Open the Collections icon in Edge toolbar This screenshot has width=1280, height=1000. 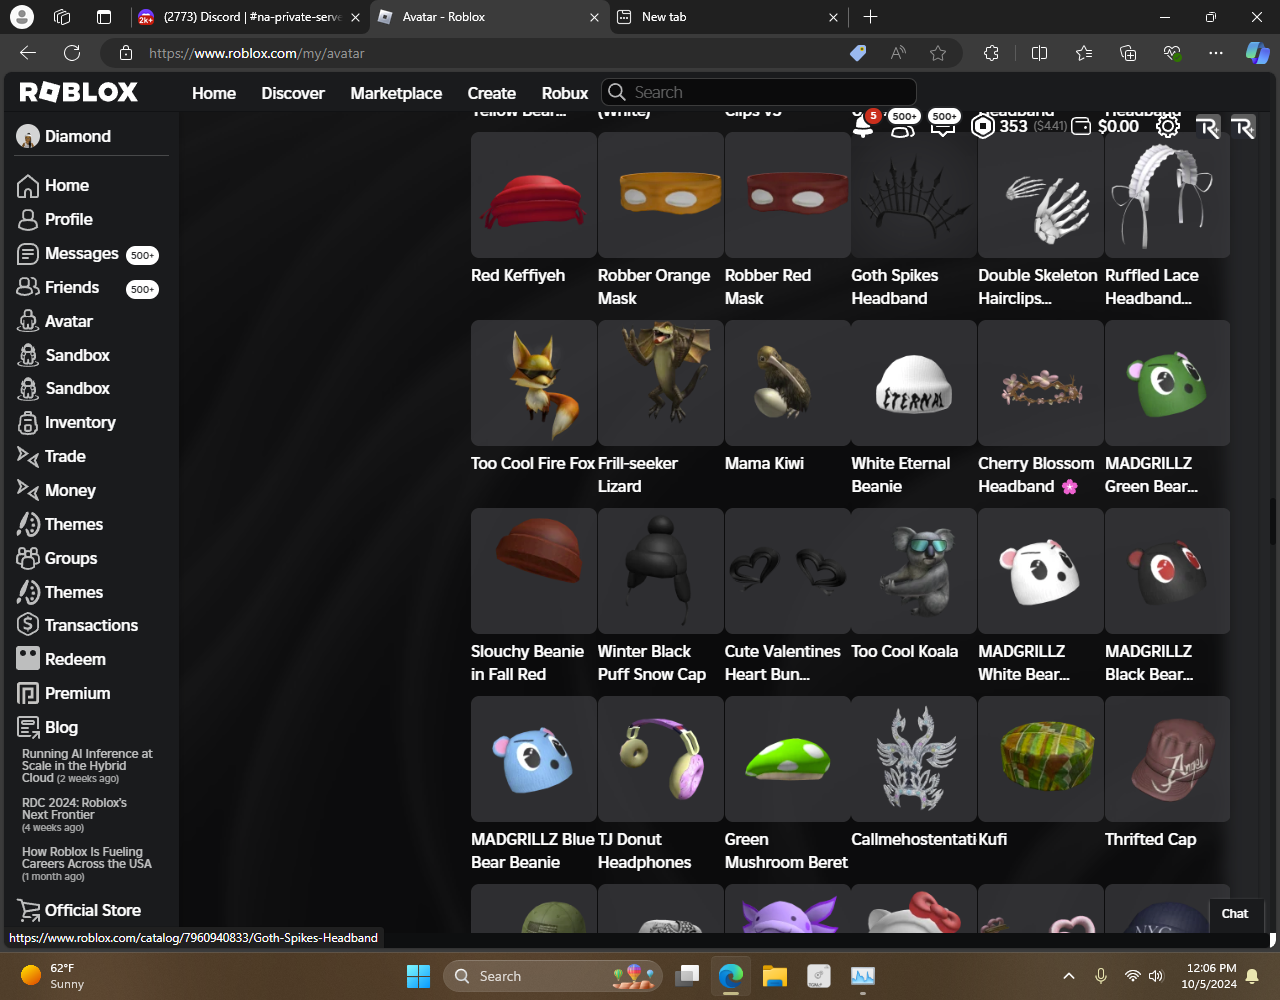tap(1128, 53)
